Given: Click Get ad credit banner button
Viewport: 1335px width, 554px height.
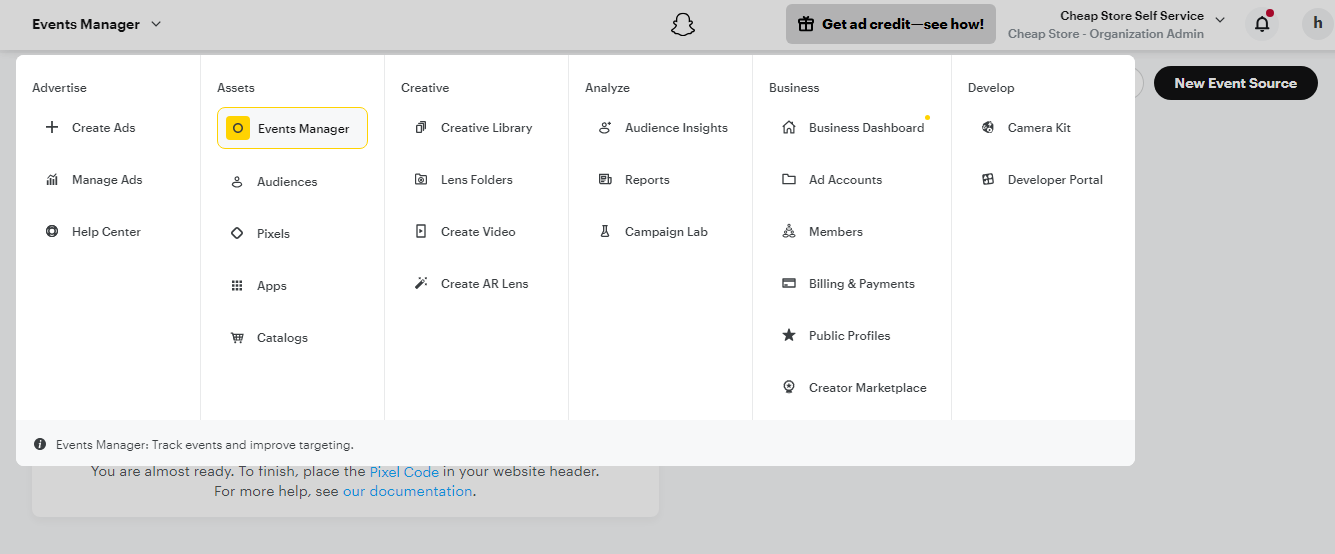Looking at the screenshot, I should click(x=890, y=24).
